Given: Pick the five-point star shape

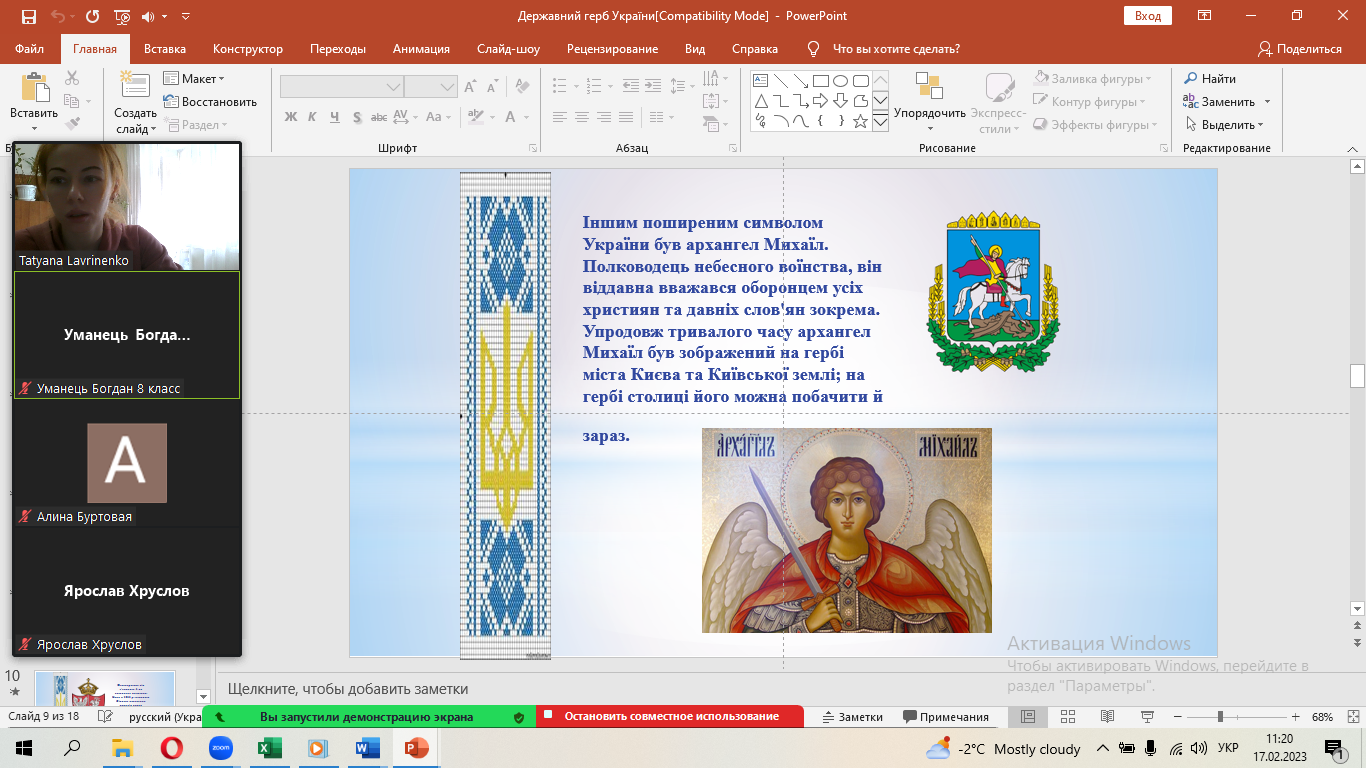Looking at the screenshot, I should (x=860, y=121).
